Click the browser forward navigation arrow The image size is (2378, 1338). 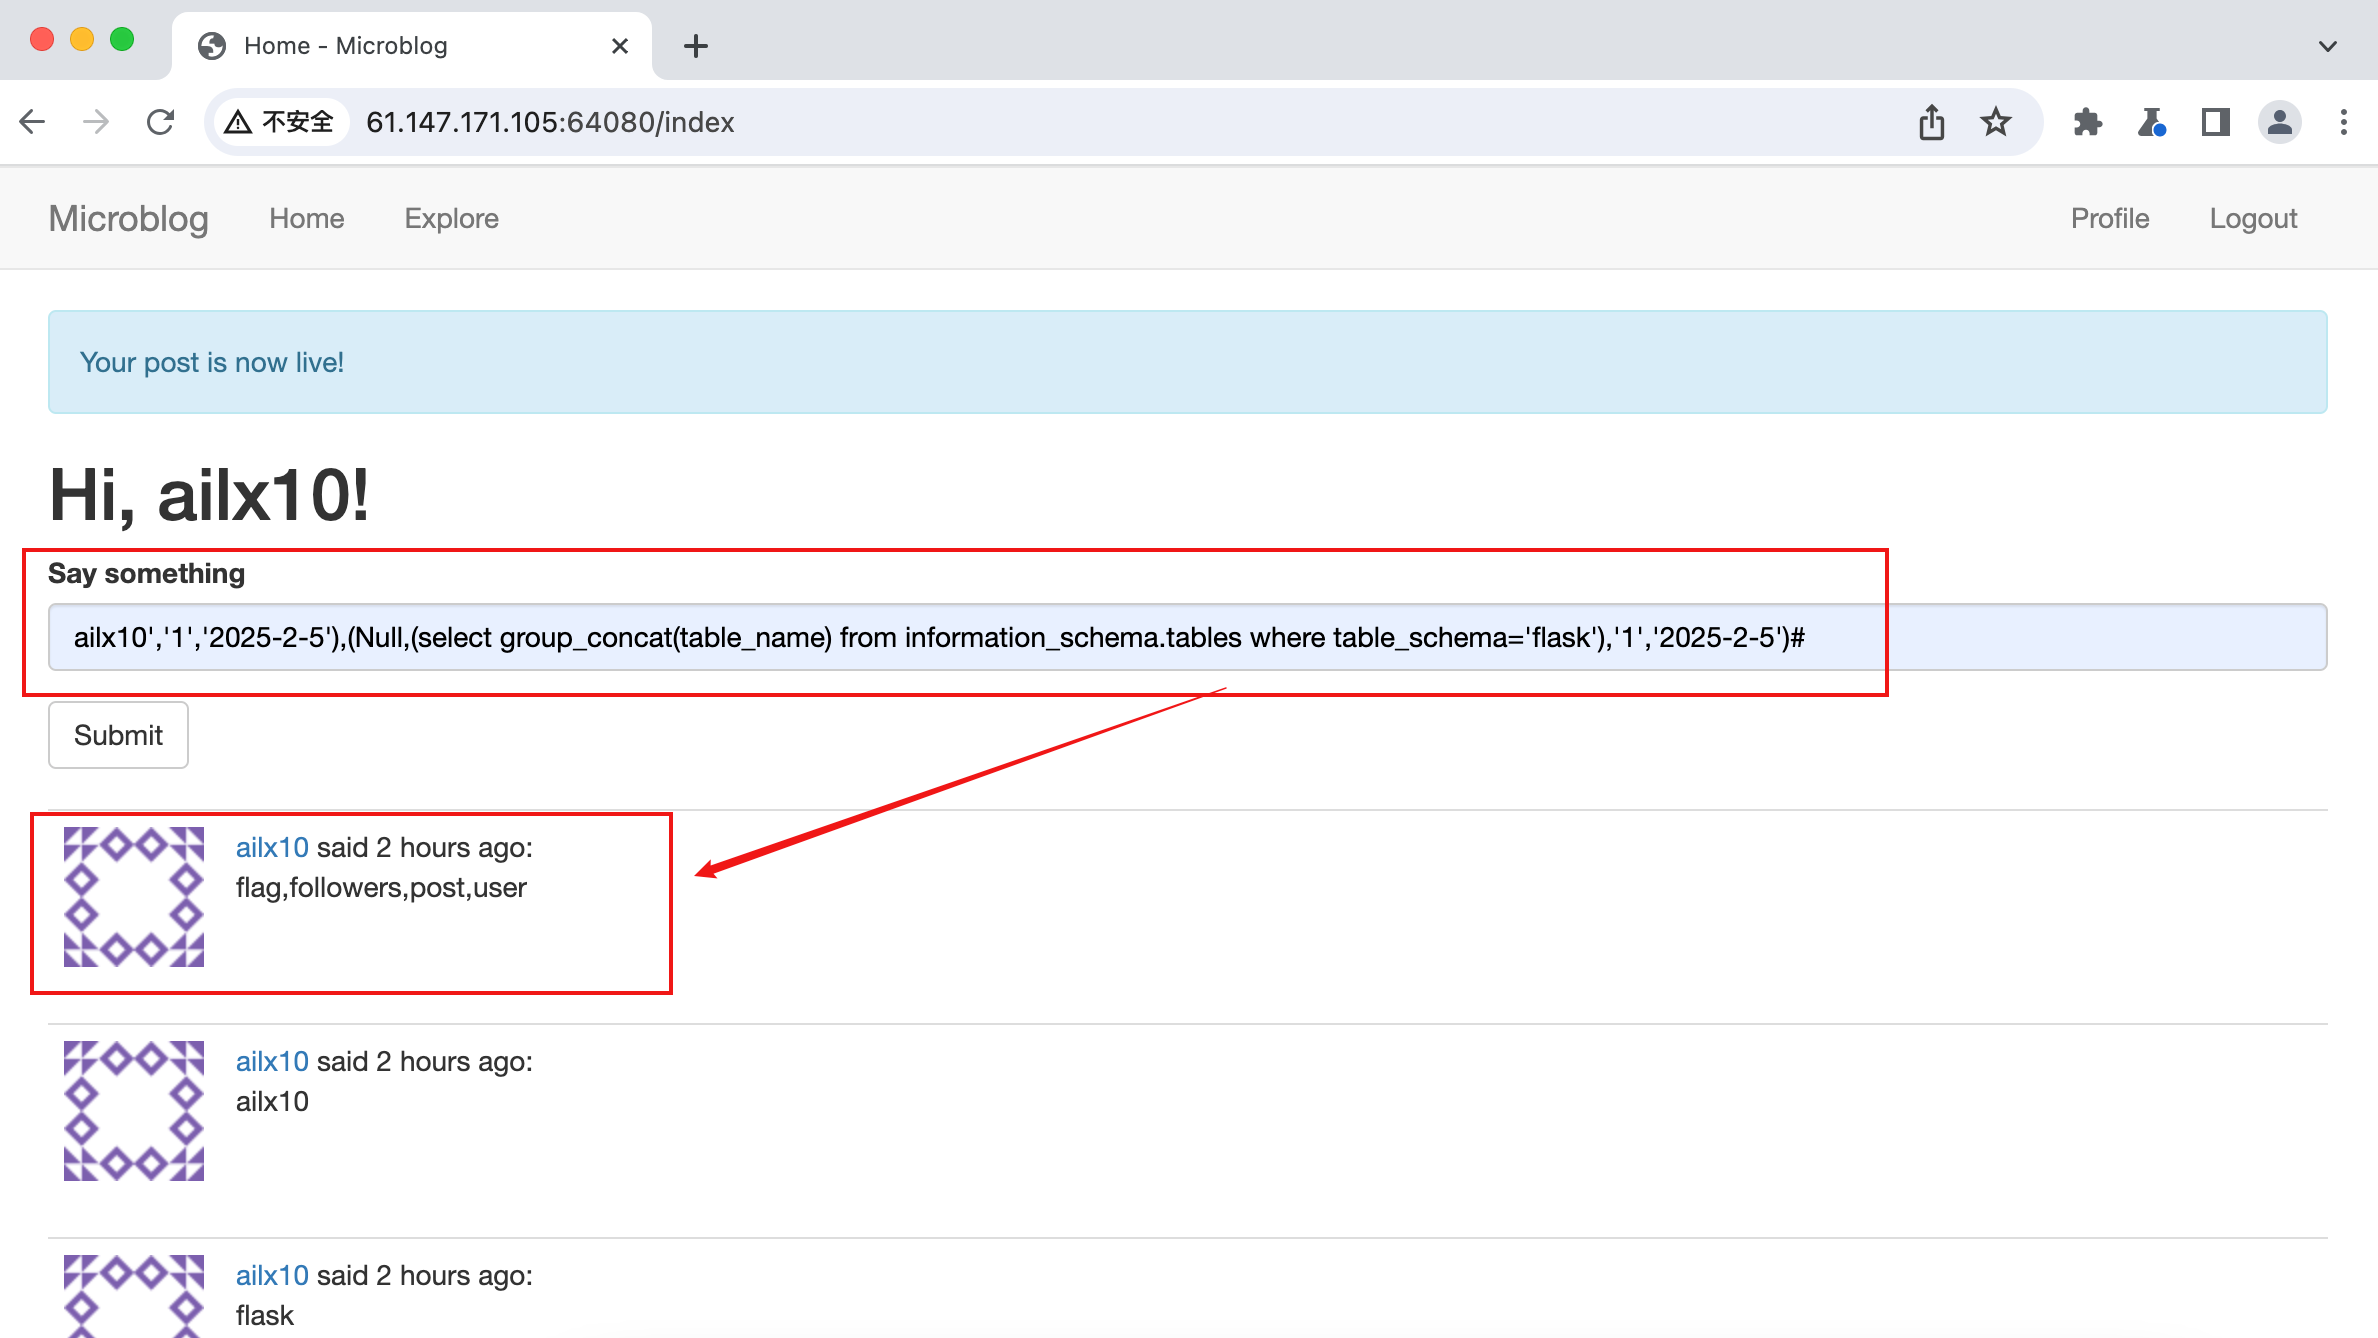(x=95, y=121)
